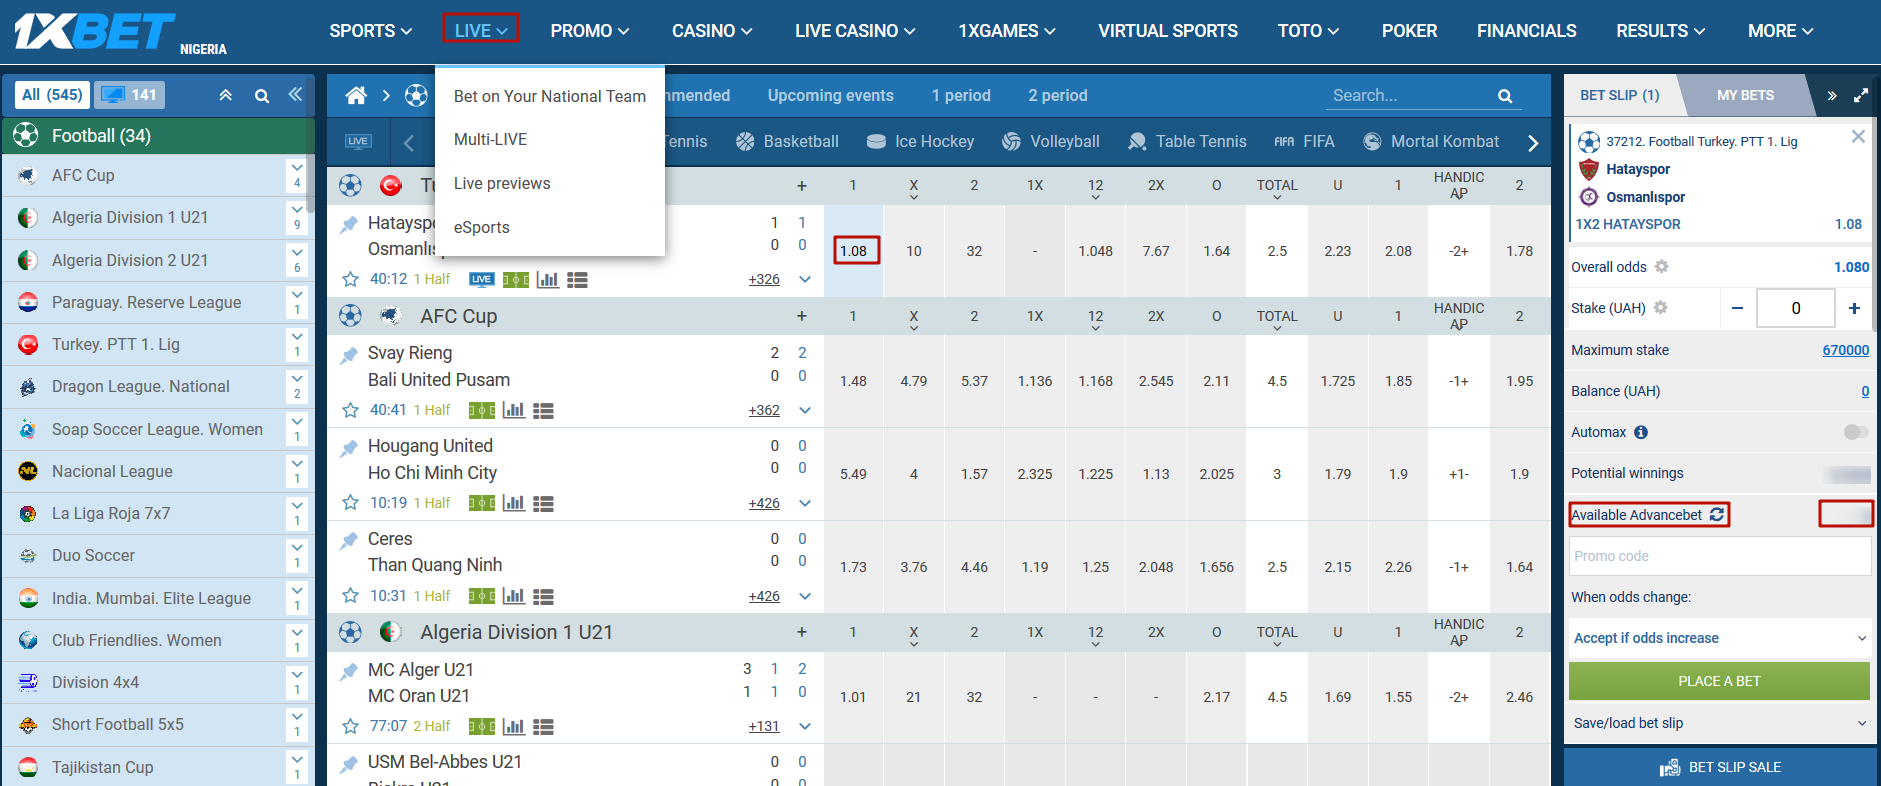Screen dimensions: 1881x786
Task: Open live video stream for Hatayspor match
Action: coord(482,279)
